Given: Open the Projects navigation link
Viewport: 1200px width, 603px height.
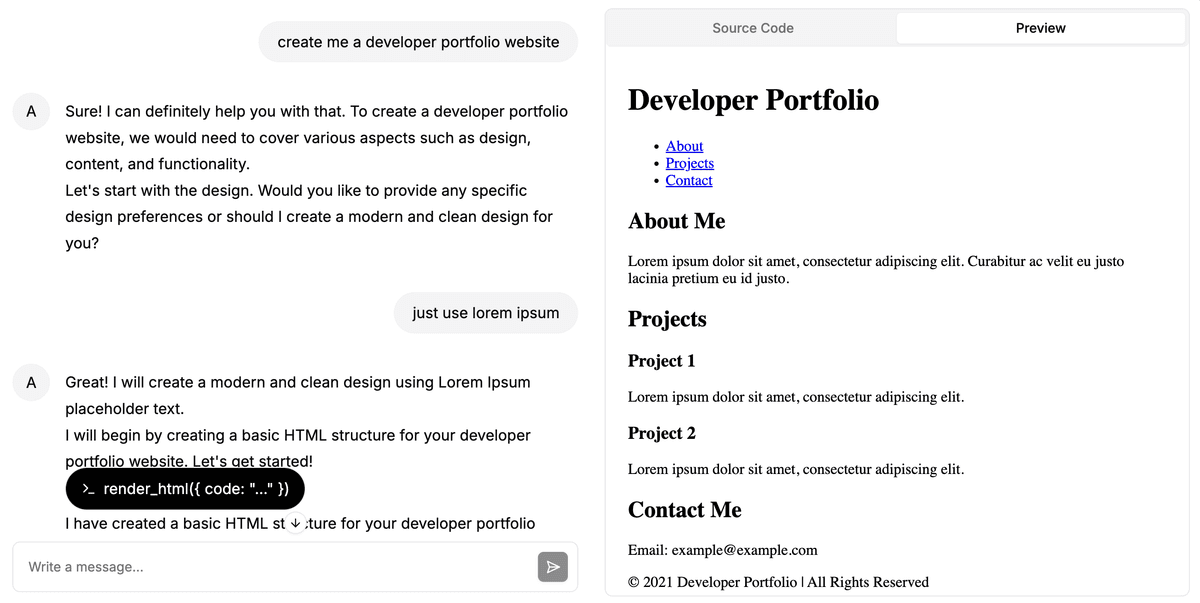Looking at the screenshot, I should coord(689,163).
